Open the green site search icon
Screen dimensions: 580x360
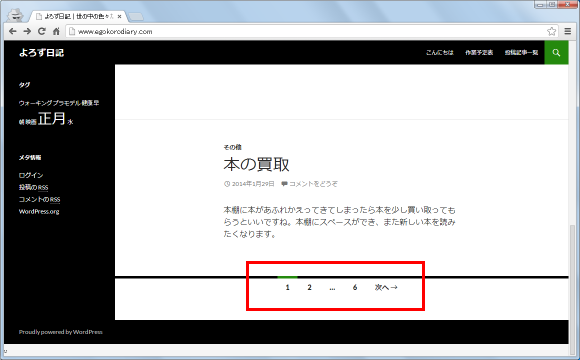tap(556, 53)
